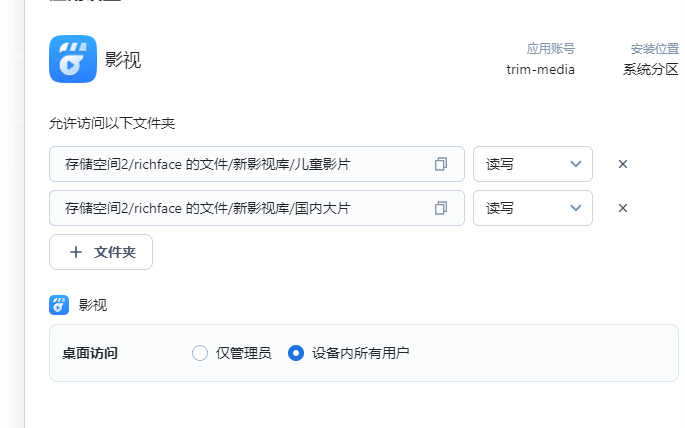Screen dimensions: 685x428
Task: Click the plus icon on 文件夹 button
Action: 76,252
